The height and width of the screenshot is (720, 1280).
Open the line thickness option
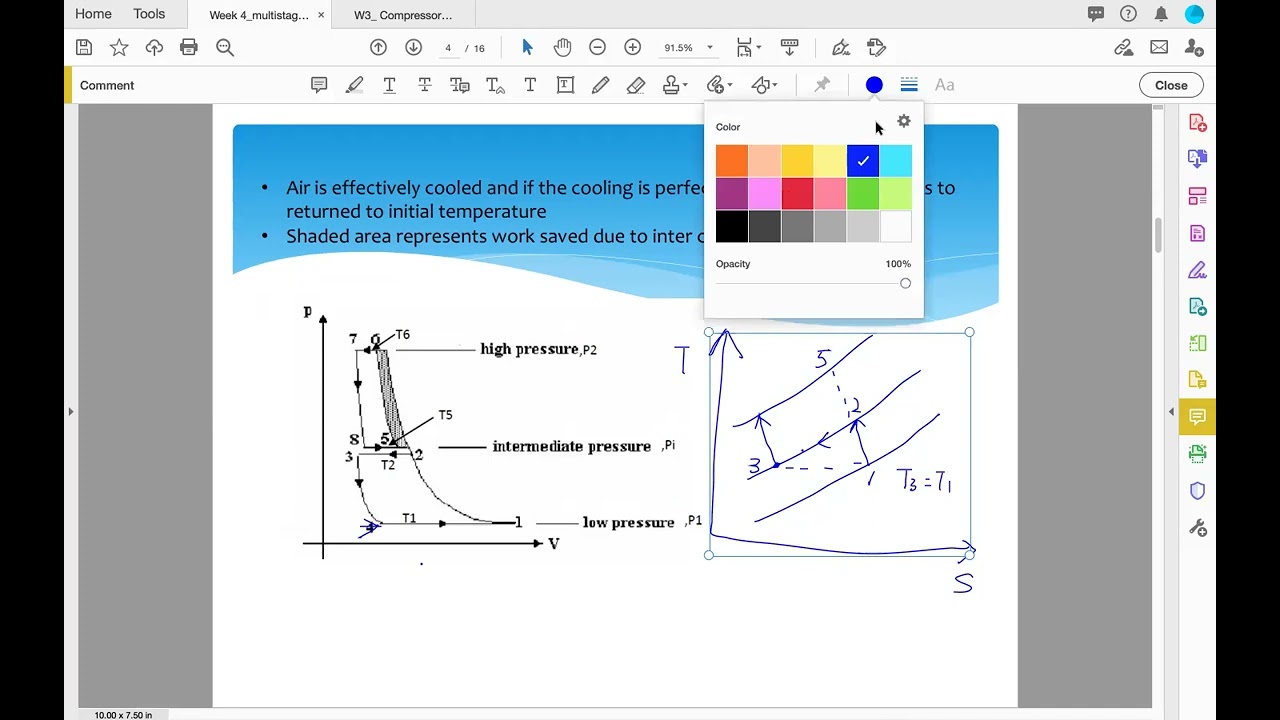coord(909,85)
